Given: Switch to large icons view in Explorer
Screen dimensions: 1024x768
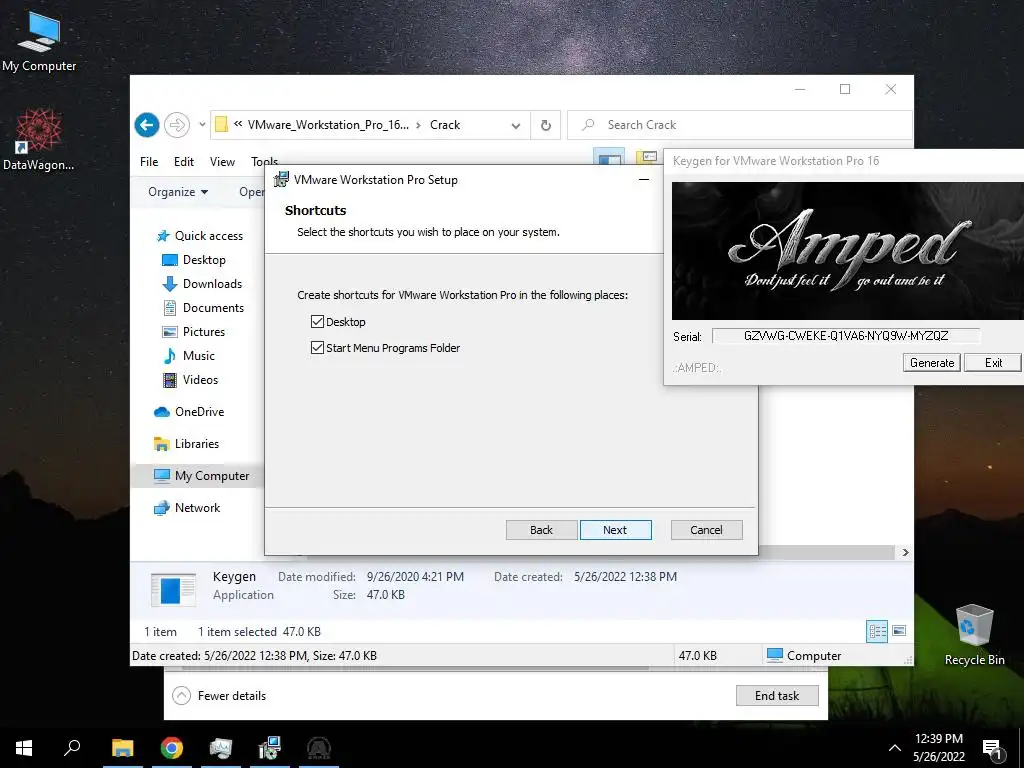Looking at the screenshot, I should tap(899, 631).
